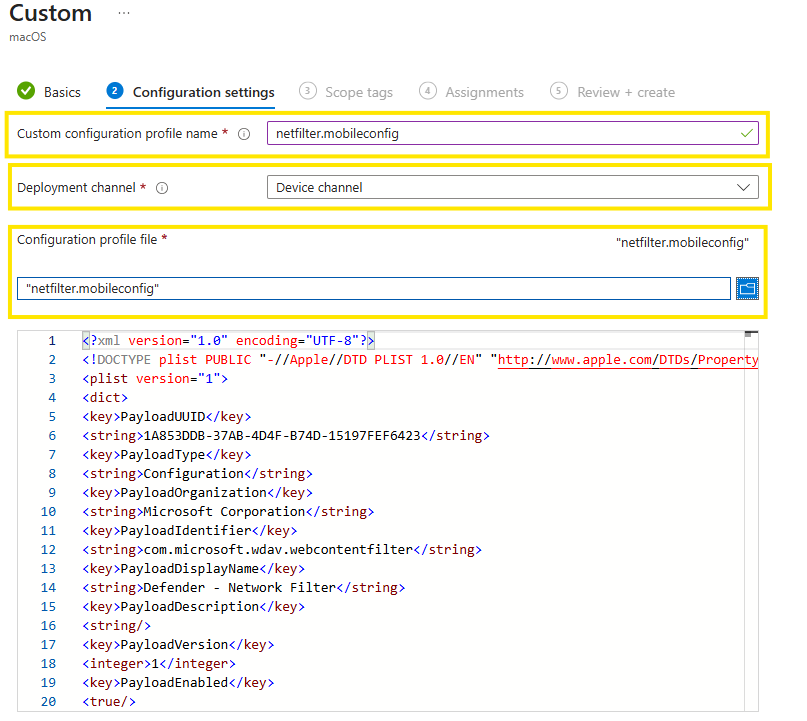This screenshot has height=721, width=807.
Task: Click PayloadType key on line 7
Action: click(166, 455)
